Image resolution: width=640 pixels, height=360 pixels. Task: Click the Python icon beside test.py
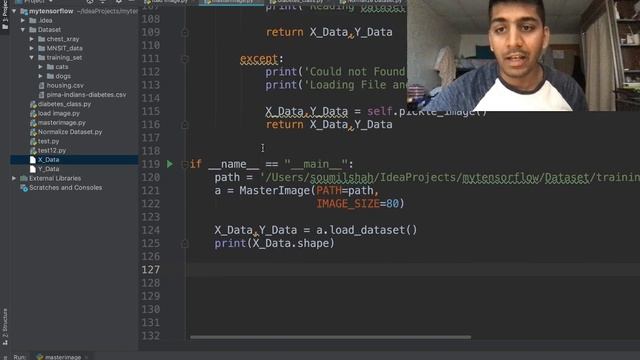(x=33, y=141)
